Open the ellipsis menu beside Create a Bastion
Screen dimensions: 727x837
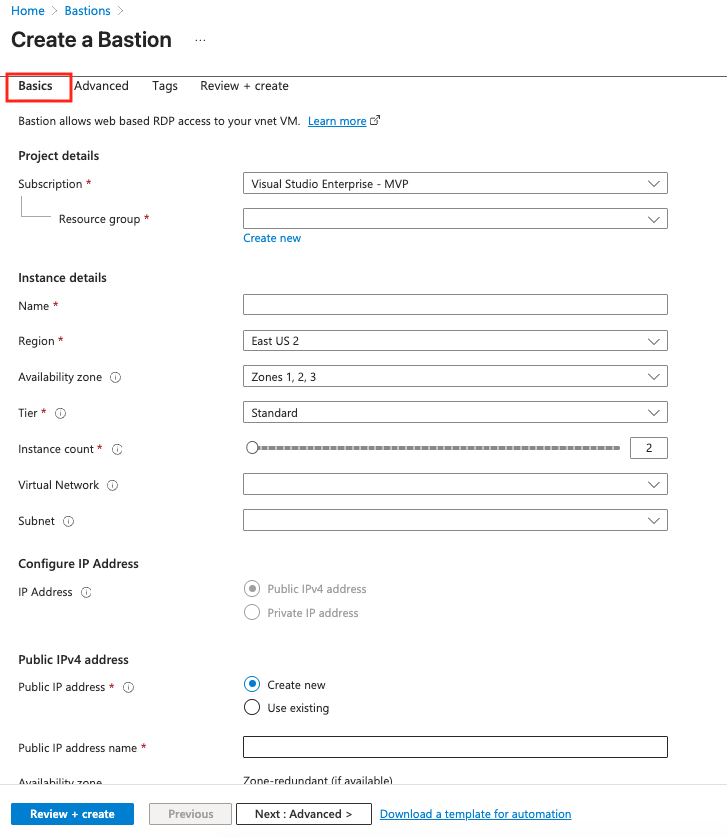[200, 40]
